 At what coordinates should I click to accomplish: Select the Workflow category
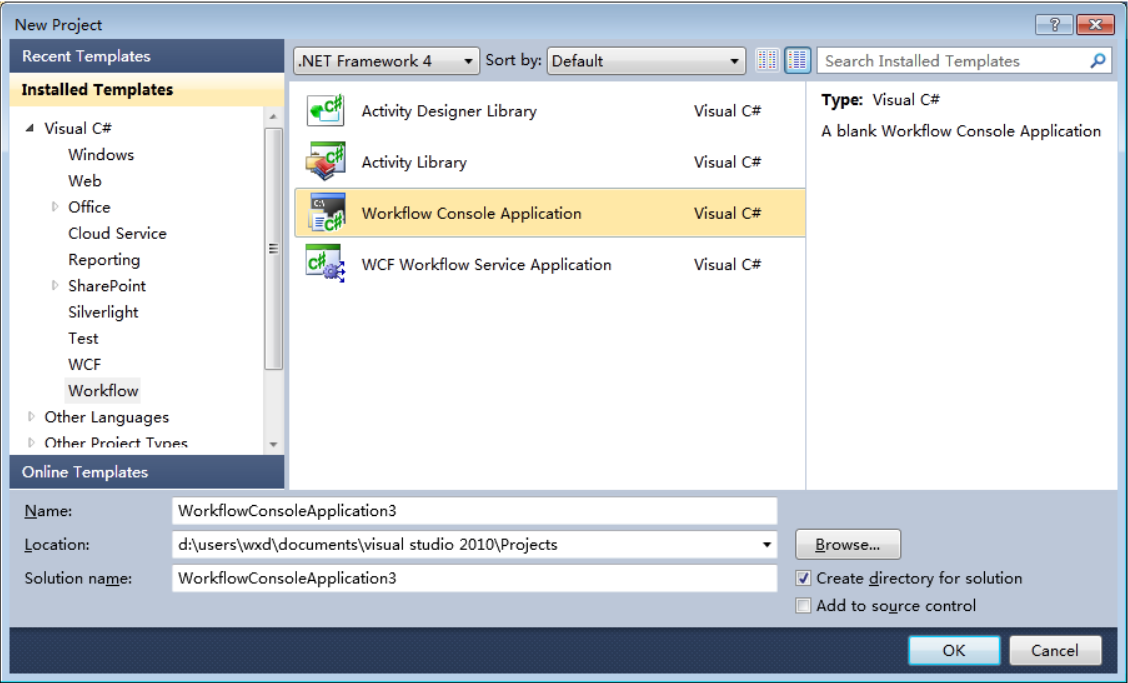pos(103,391)
